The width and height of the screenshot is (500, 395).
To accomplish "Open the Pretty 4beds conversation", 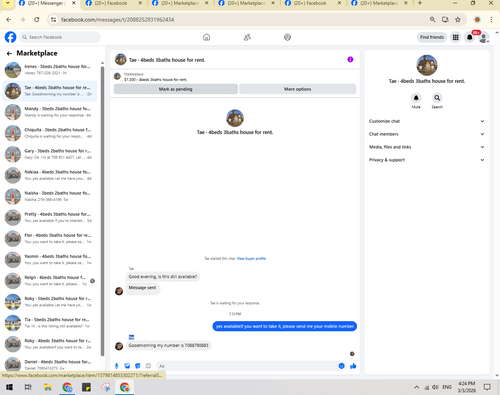I will coord(50,217).
